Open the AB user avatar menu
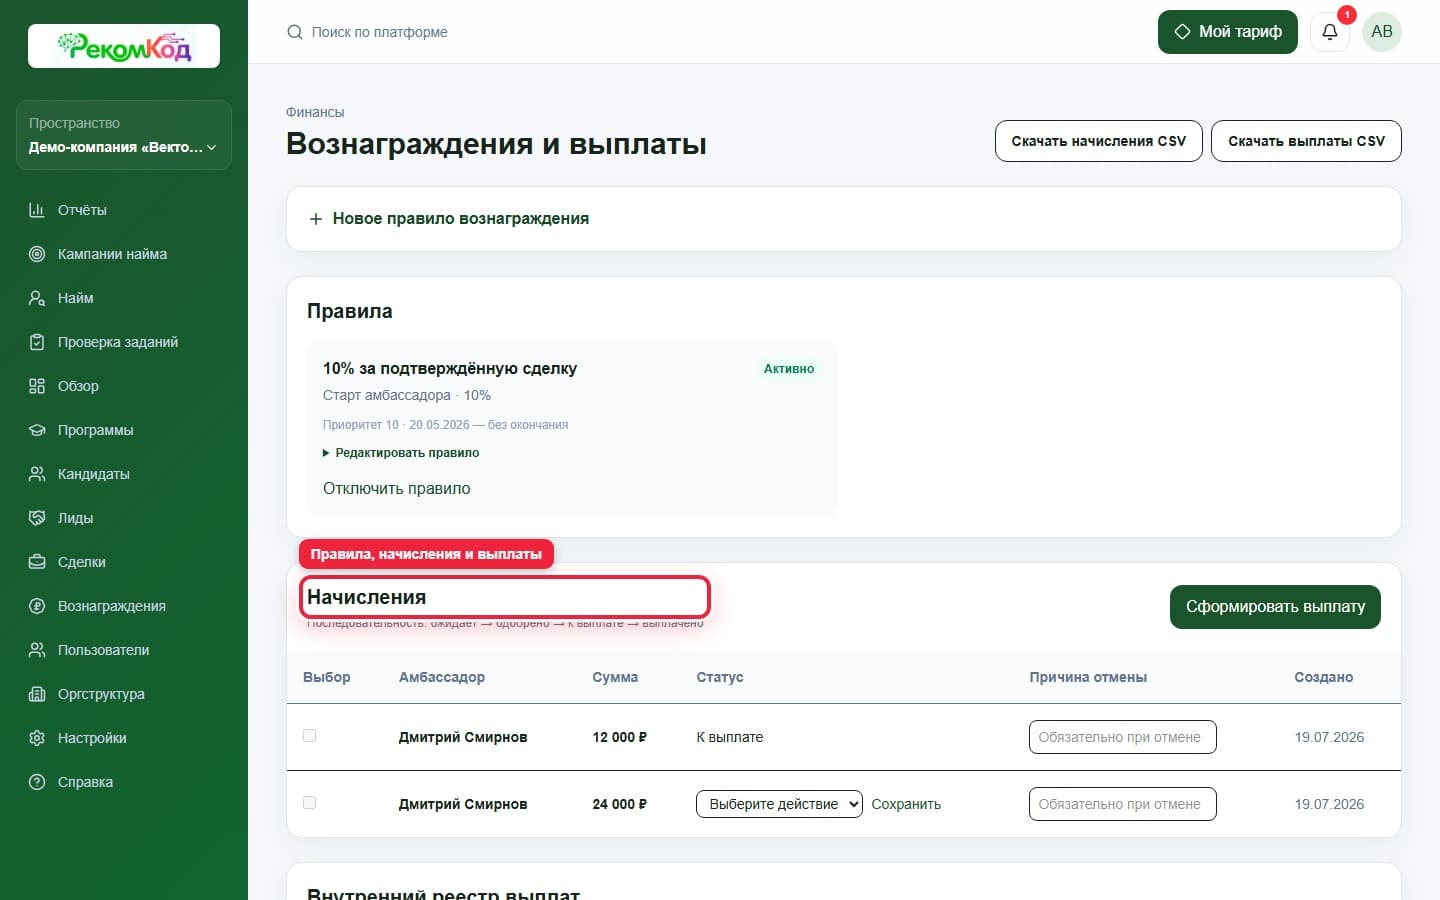 point(1382,32)
